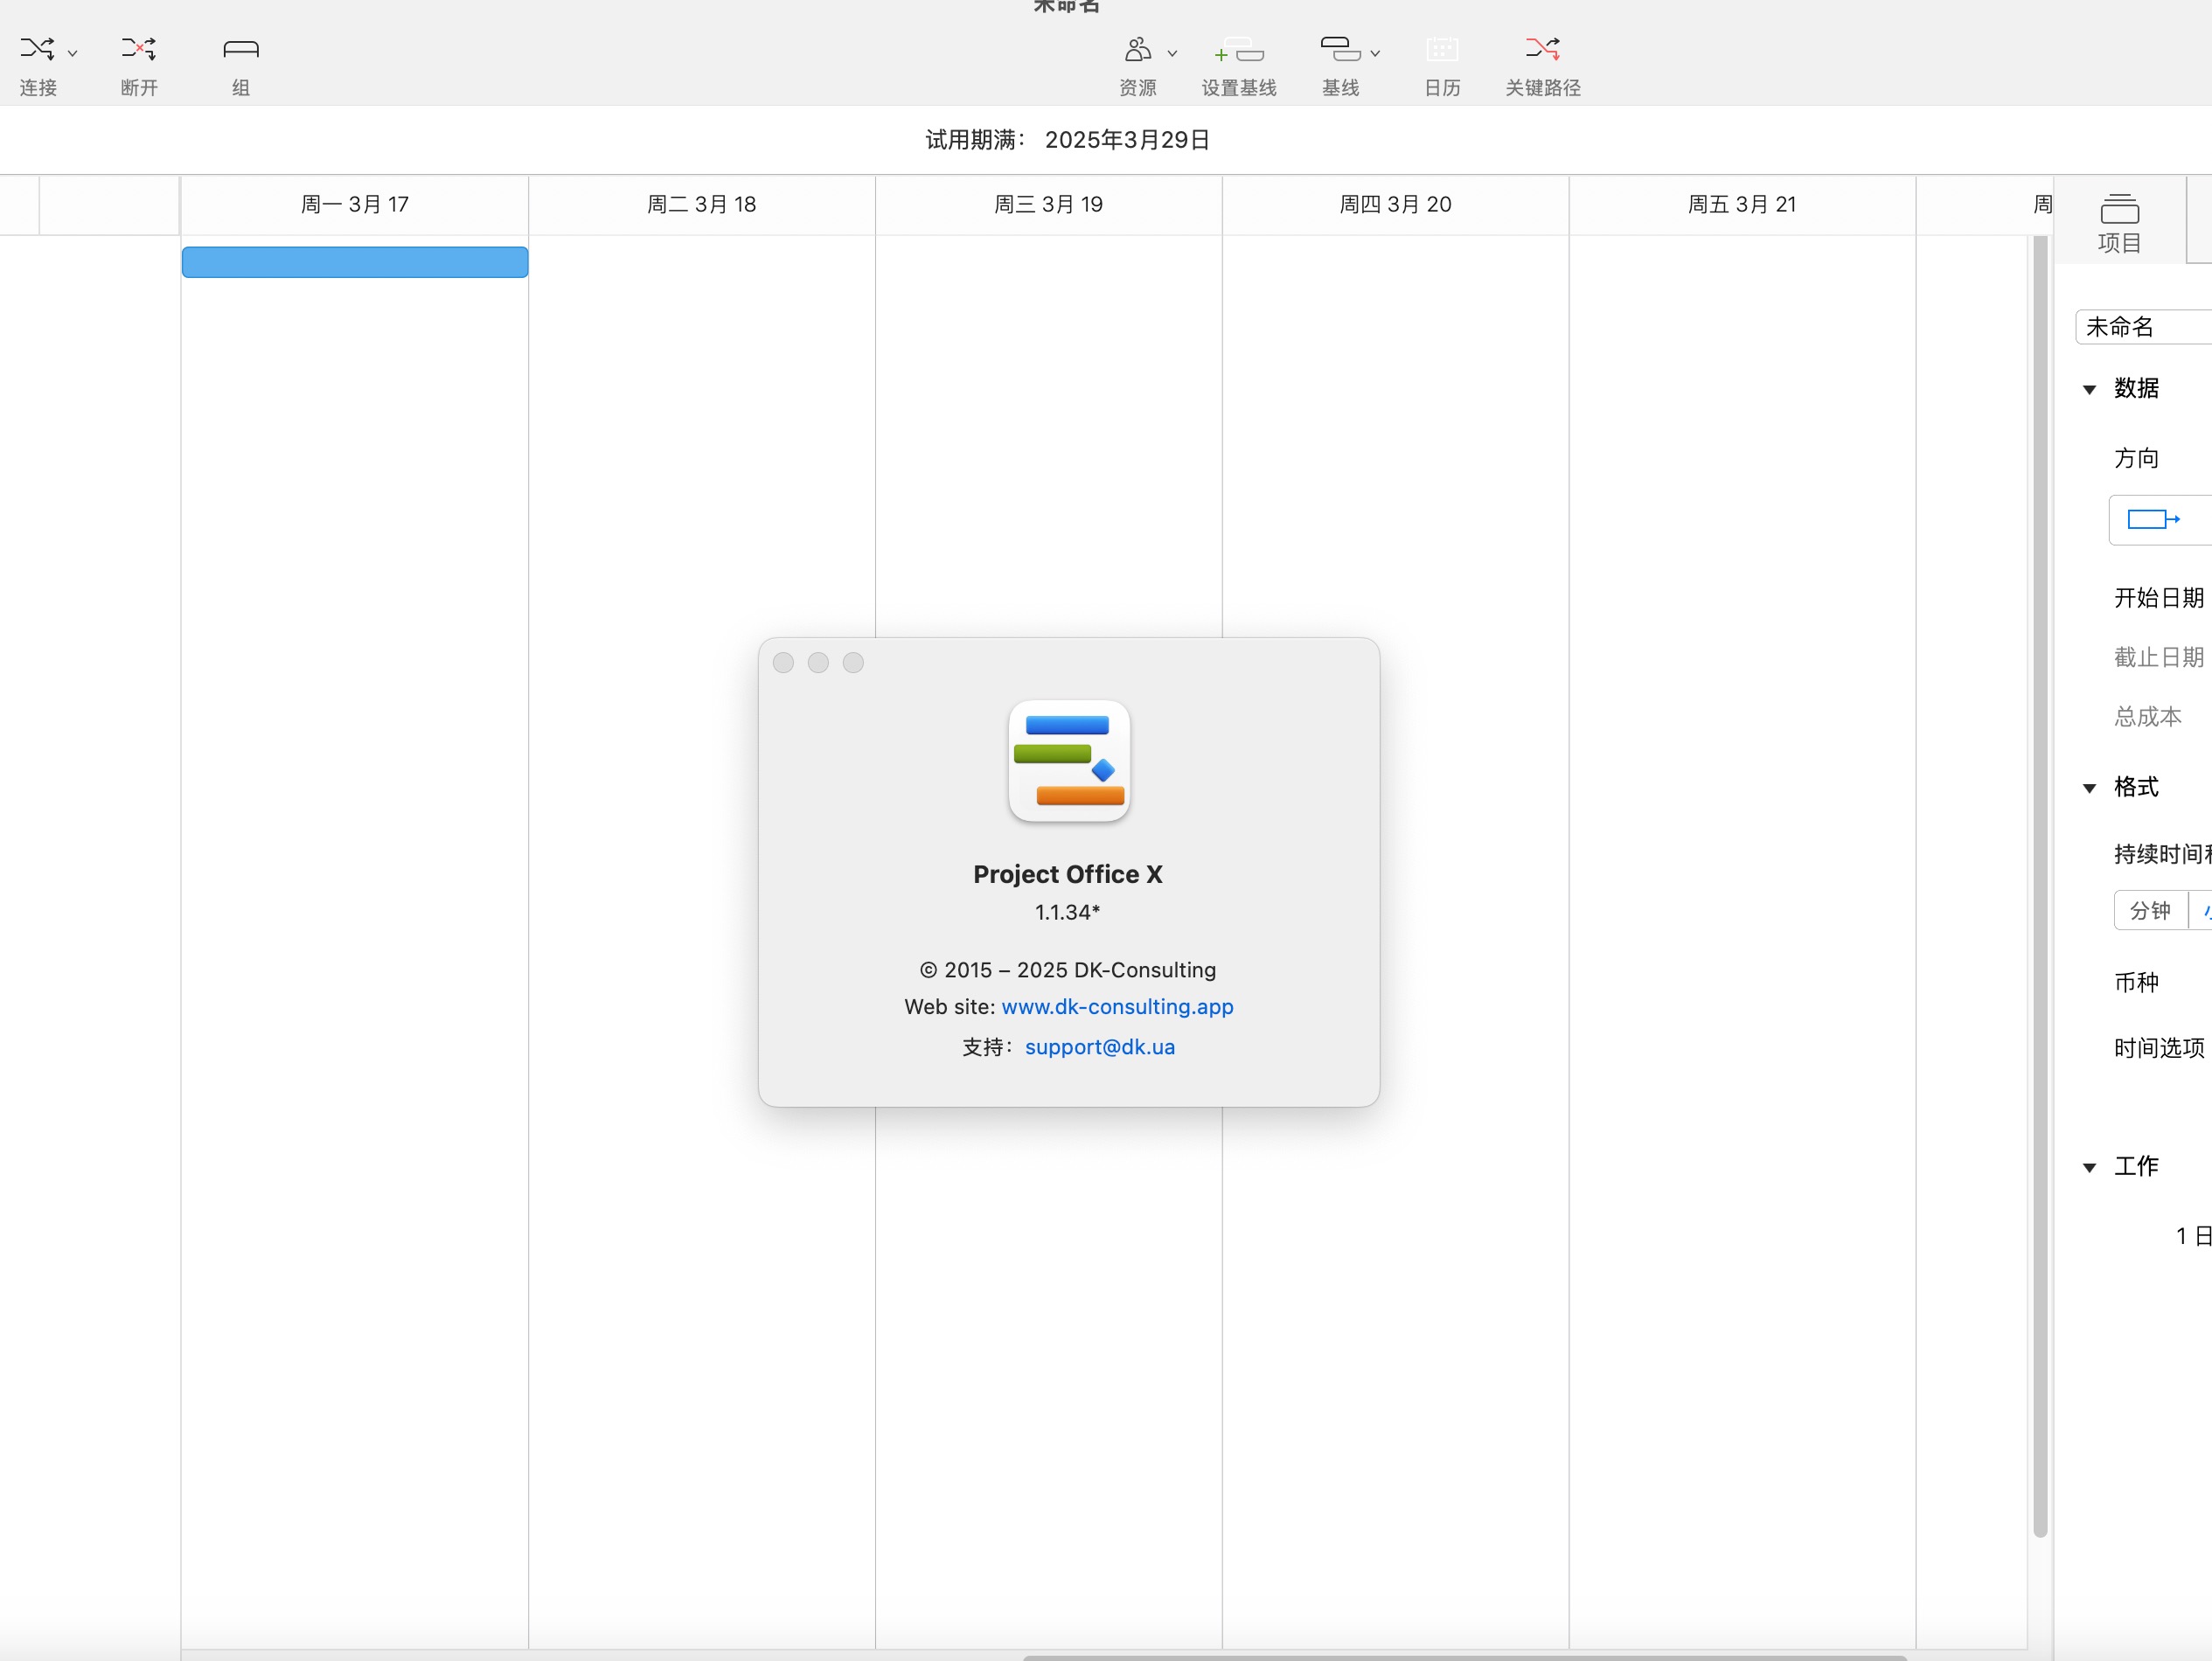Viewport: 2212px width, 1661px height.
Task: Click the vertical scrollbar of the Gantt chart
Action: (x=2040, y=886)
